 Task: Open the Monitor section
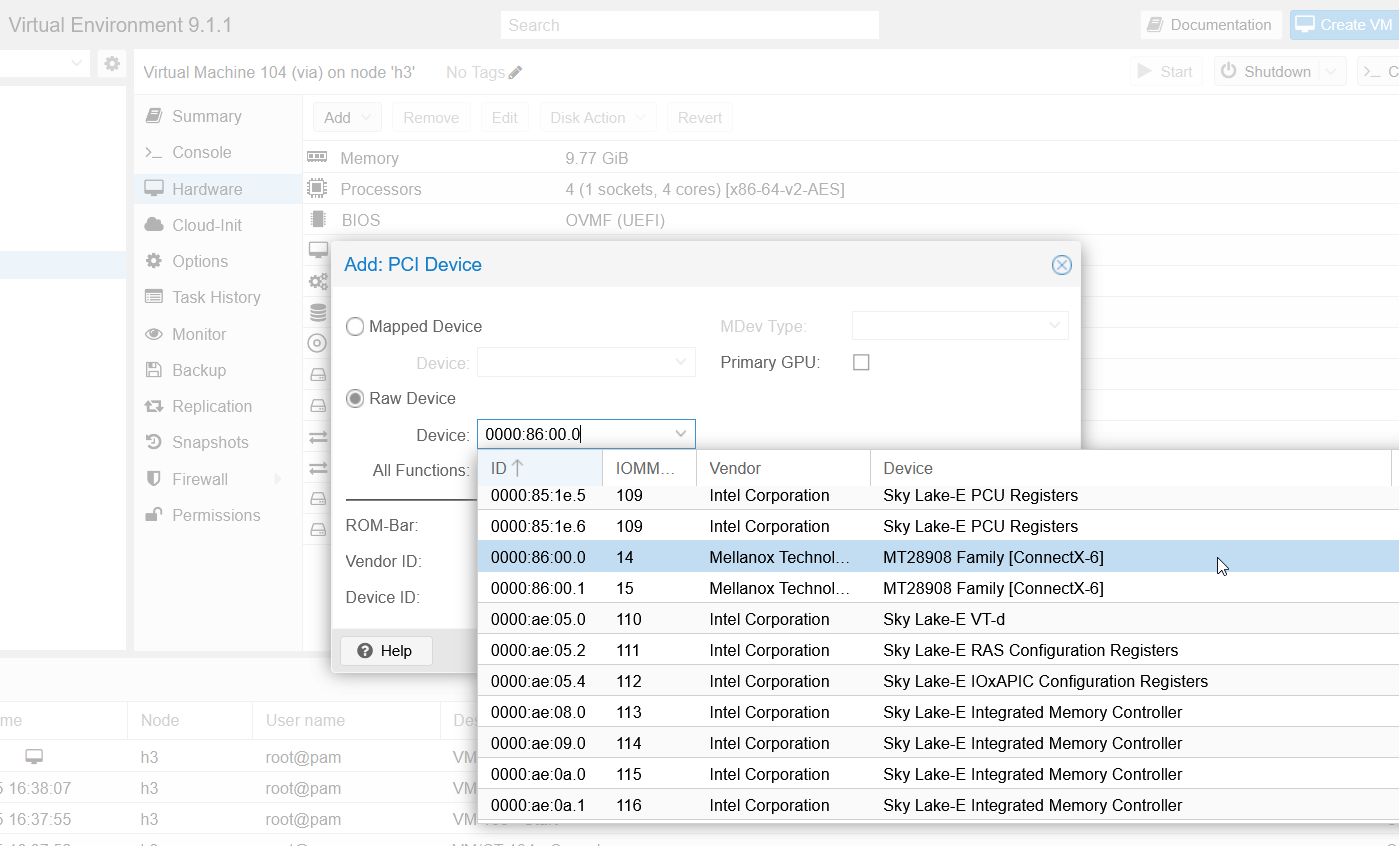(x=218, y=334)
